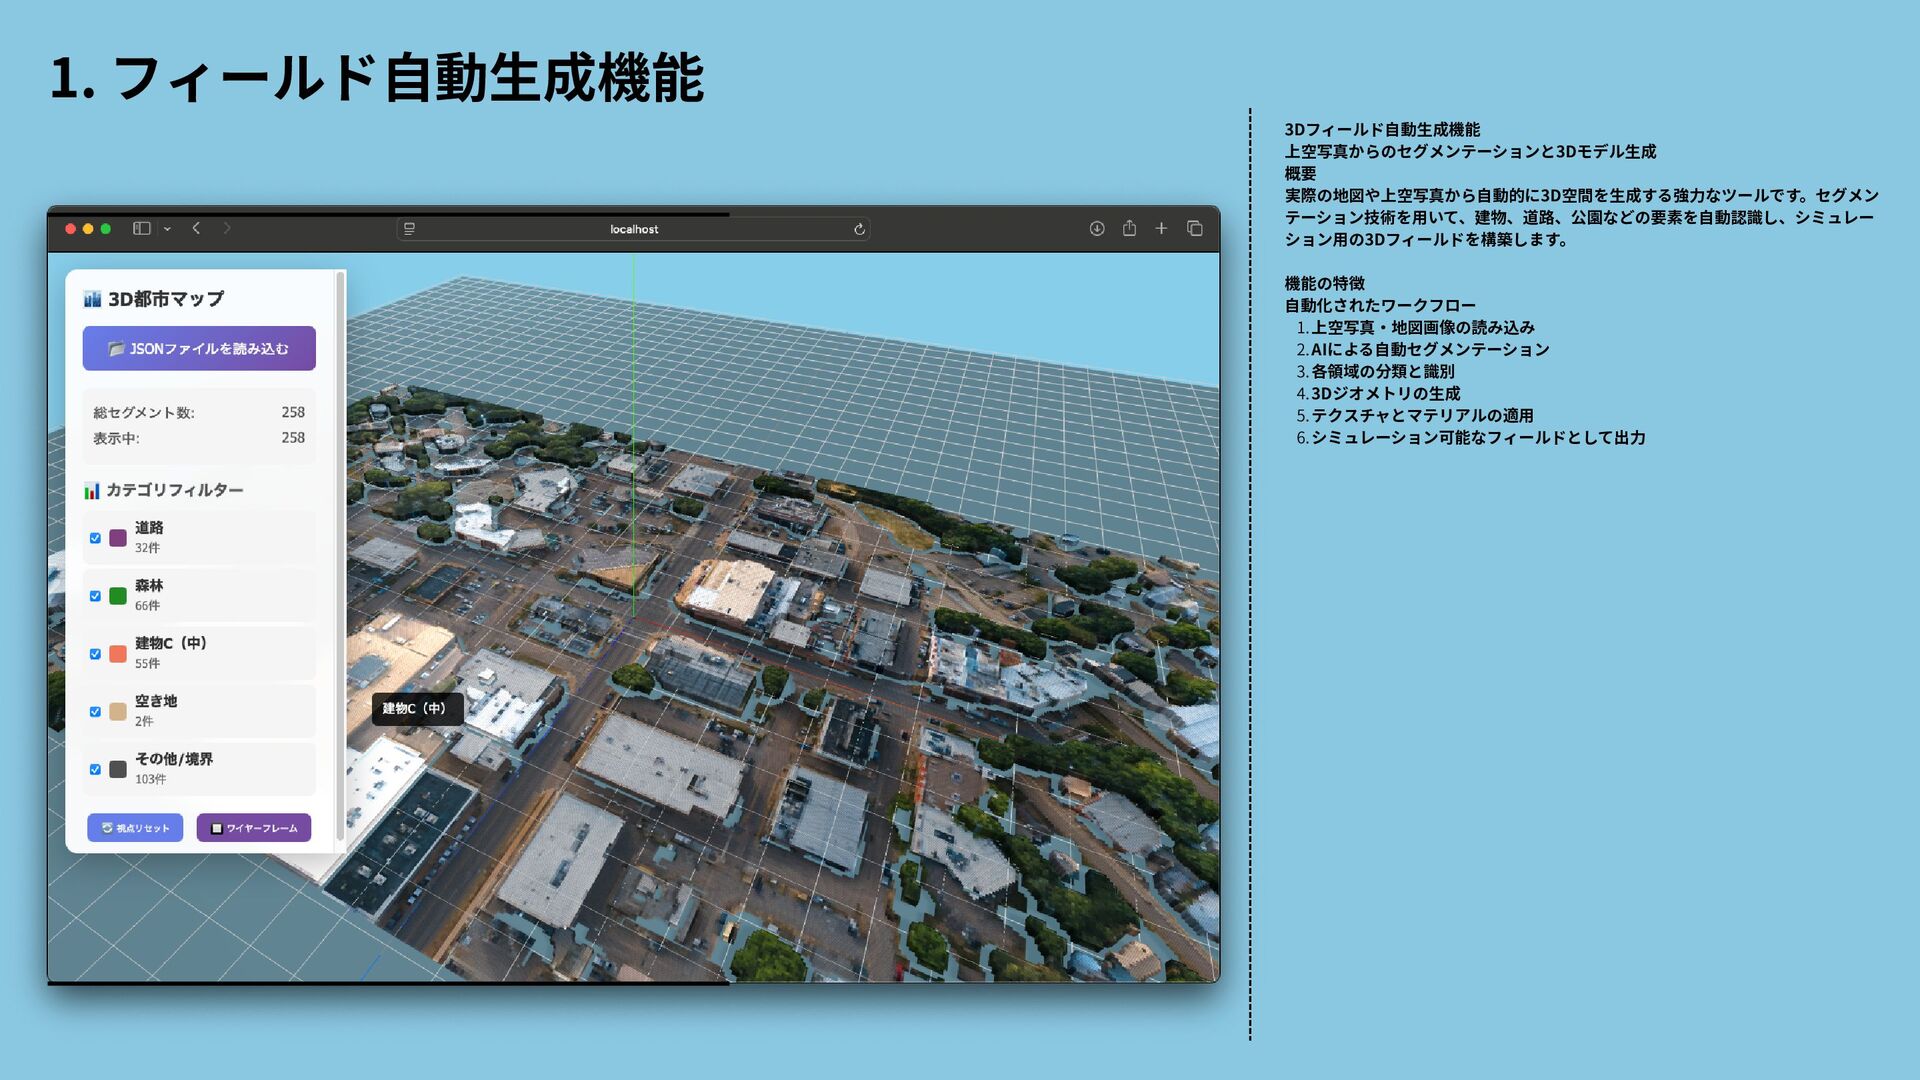
Task: Enable ワイヤーフレーム mode button
Action: 254,828
